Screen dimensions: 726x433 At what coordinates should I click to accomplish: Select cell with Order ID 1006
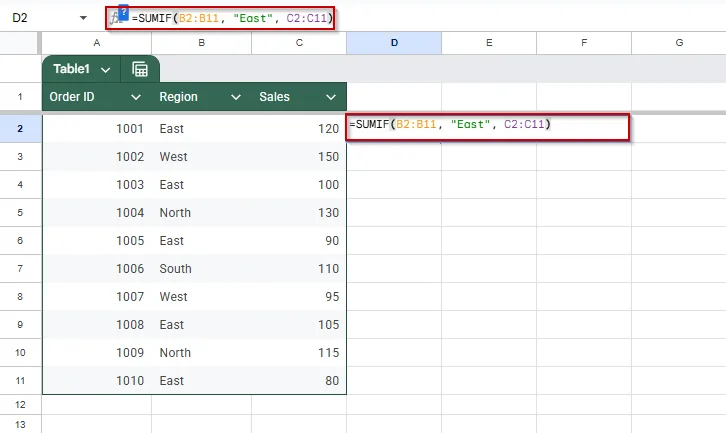coord(97,269)
